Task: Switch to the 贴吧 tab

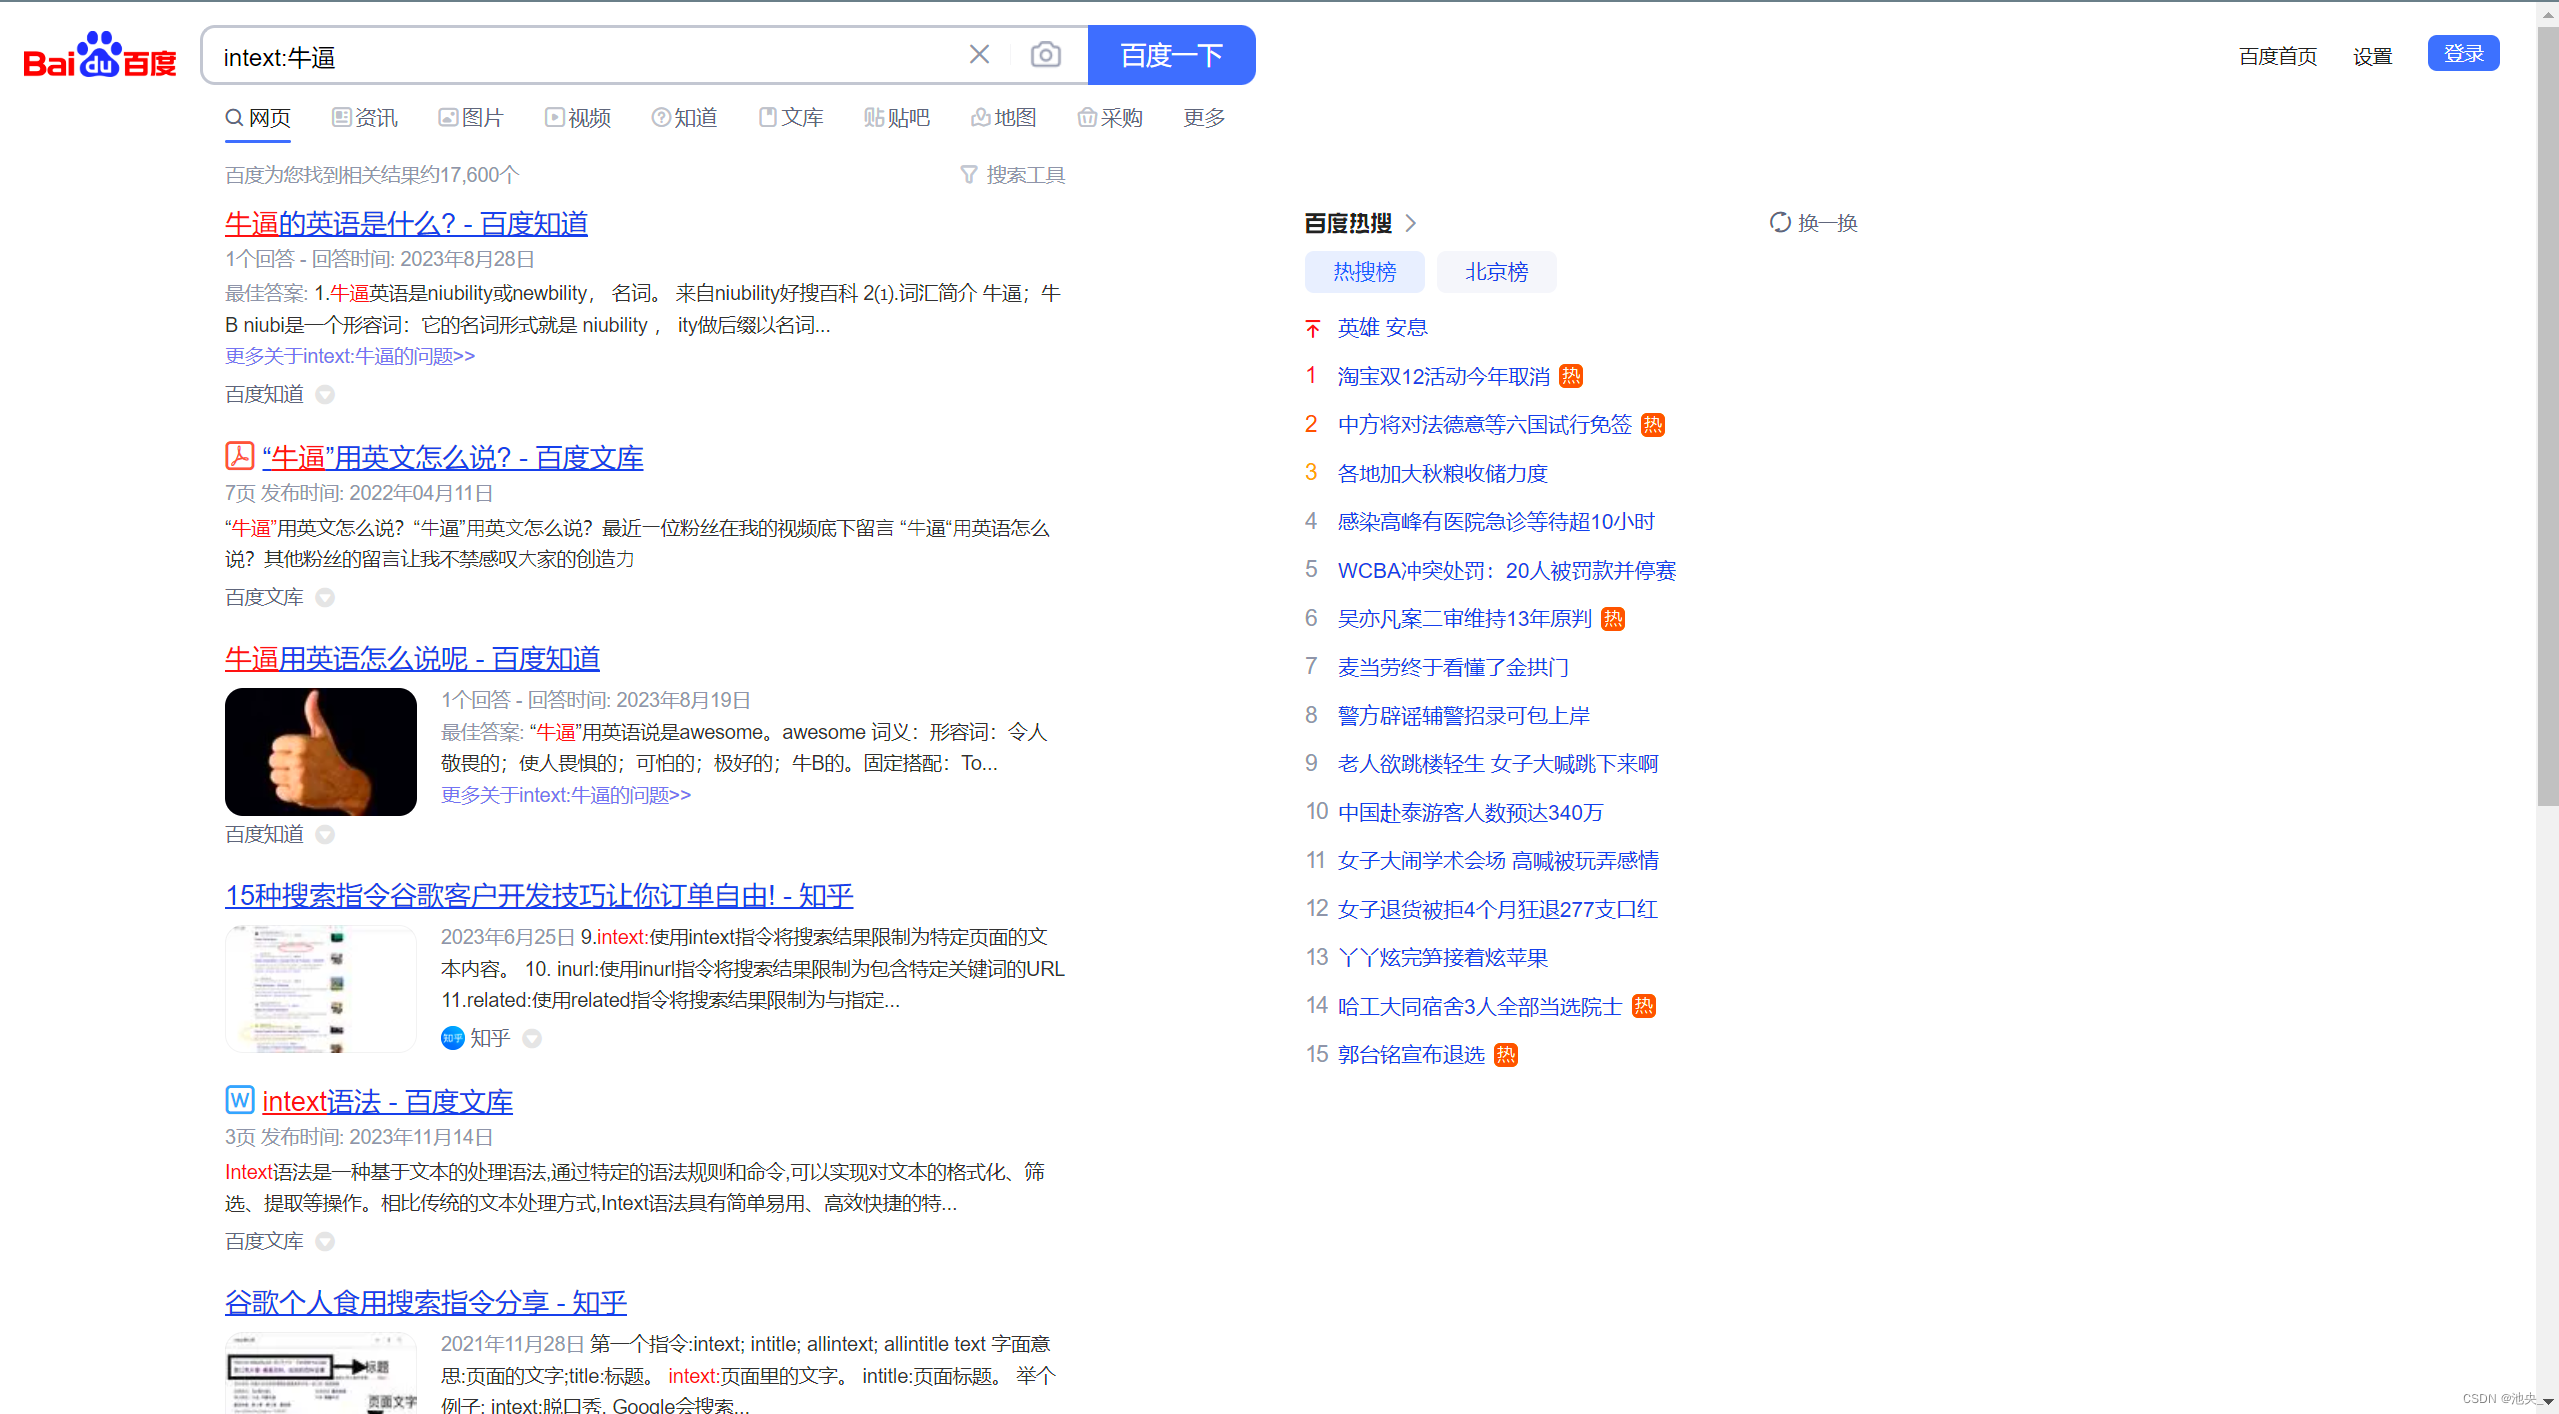Action: coord(897,118)
